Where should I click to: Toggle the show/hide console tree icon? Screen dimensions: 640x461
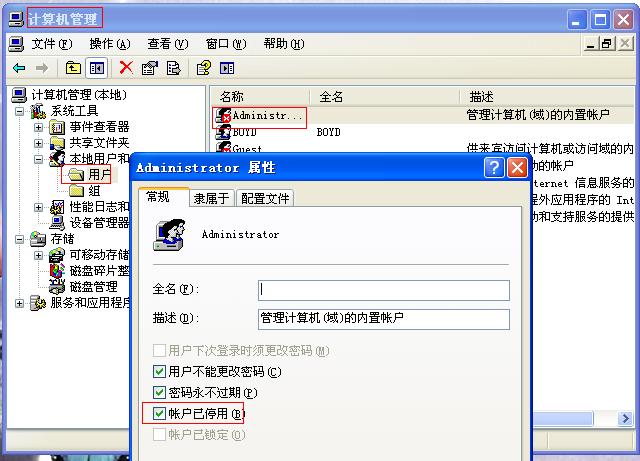97,68
